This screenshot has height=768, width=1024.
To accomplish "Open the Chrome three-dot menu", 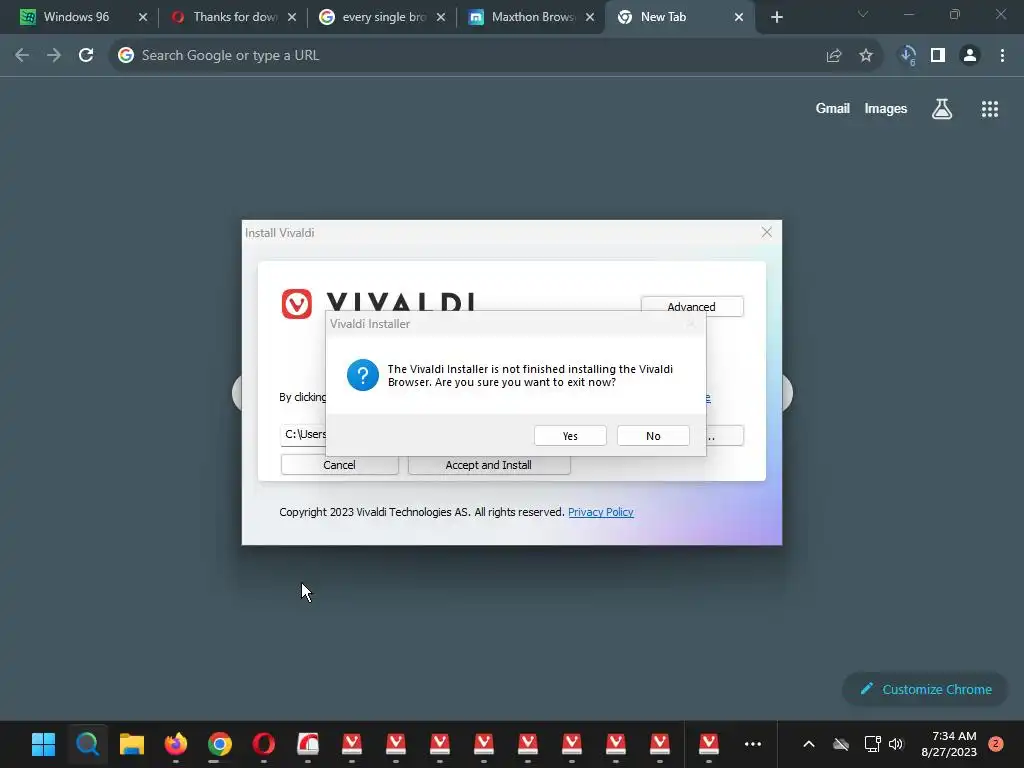I will pos(1002,56).
